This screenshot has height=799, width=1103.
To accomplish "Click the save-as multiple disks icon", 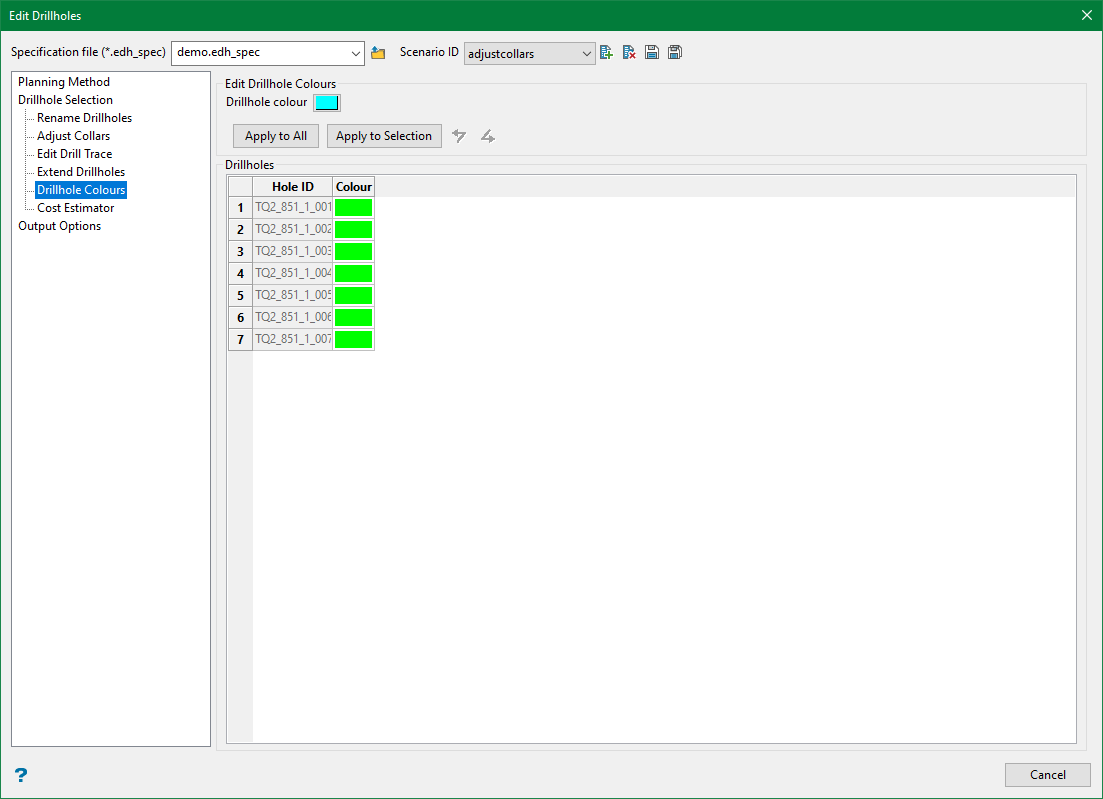I will coord(675,53).
